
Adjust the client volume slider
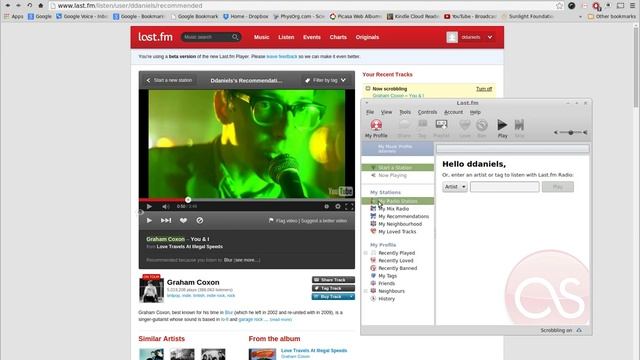coord(571,132)
